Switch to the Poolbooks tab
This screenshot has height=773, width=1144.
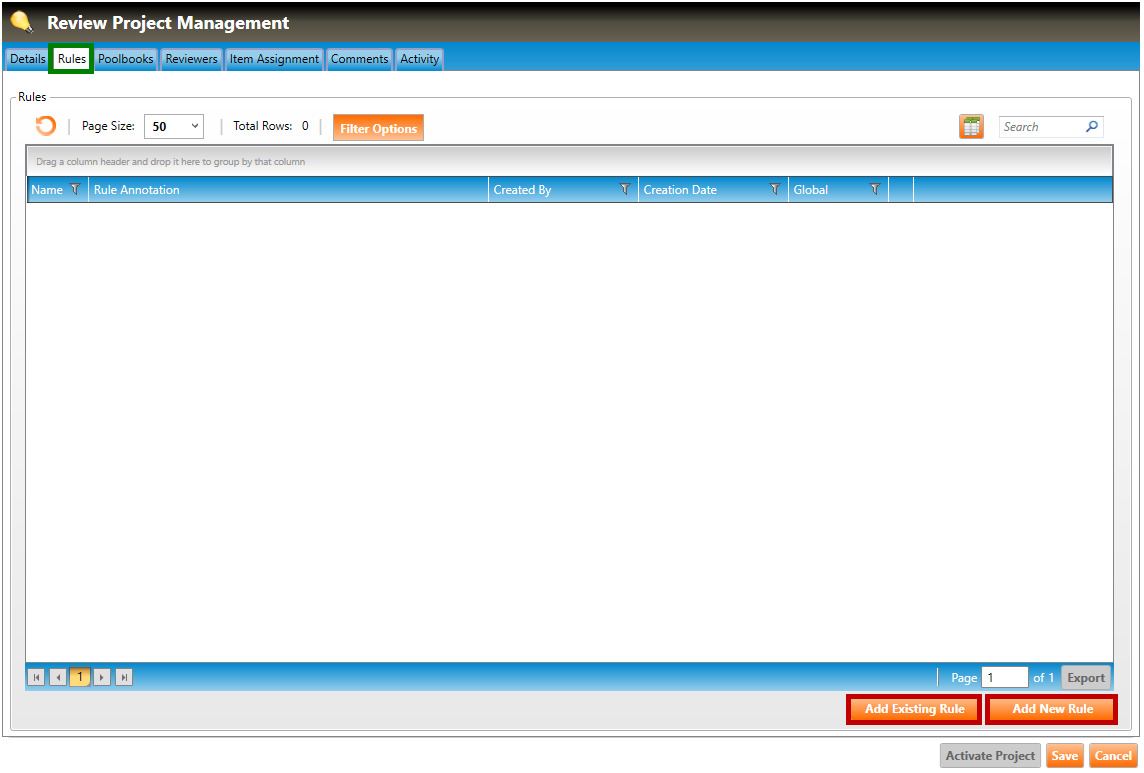point(126,59)
